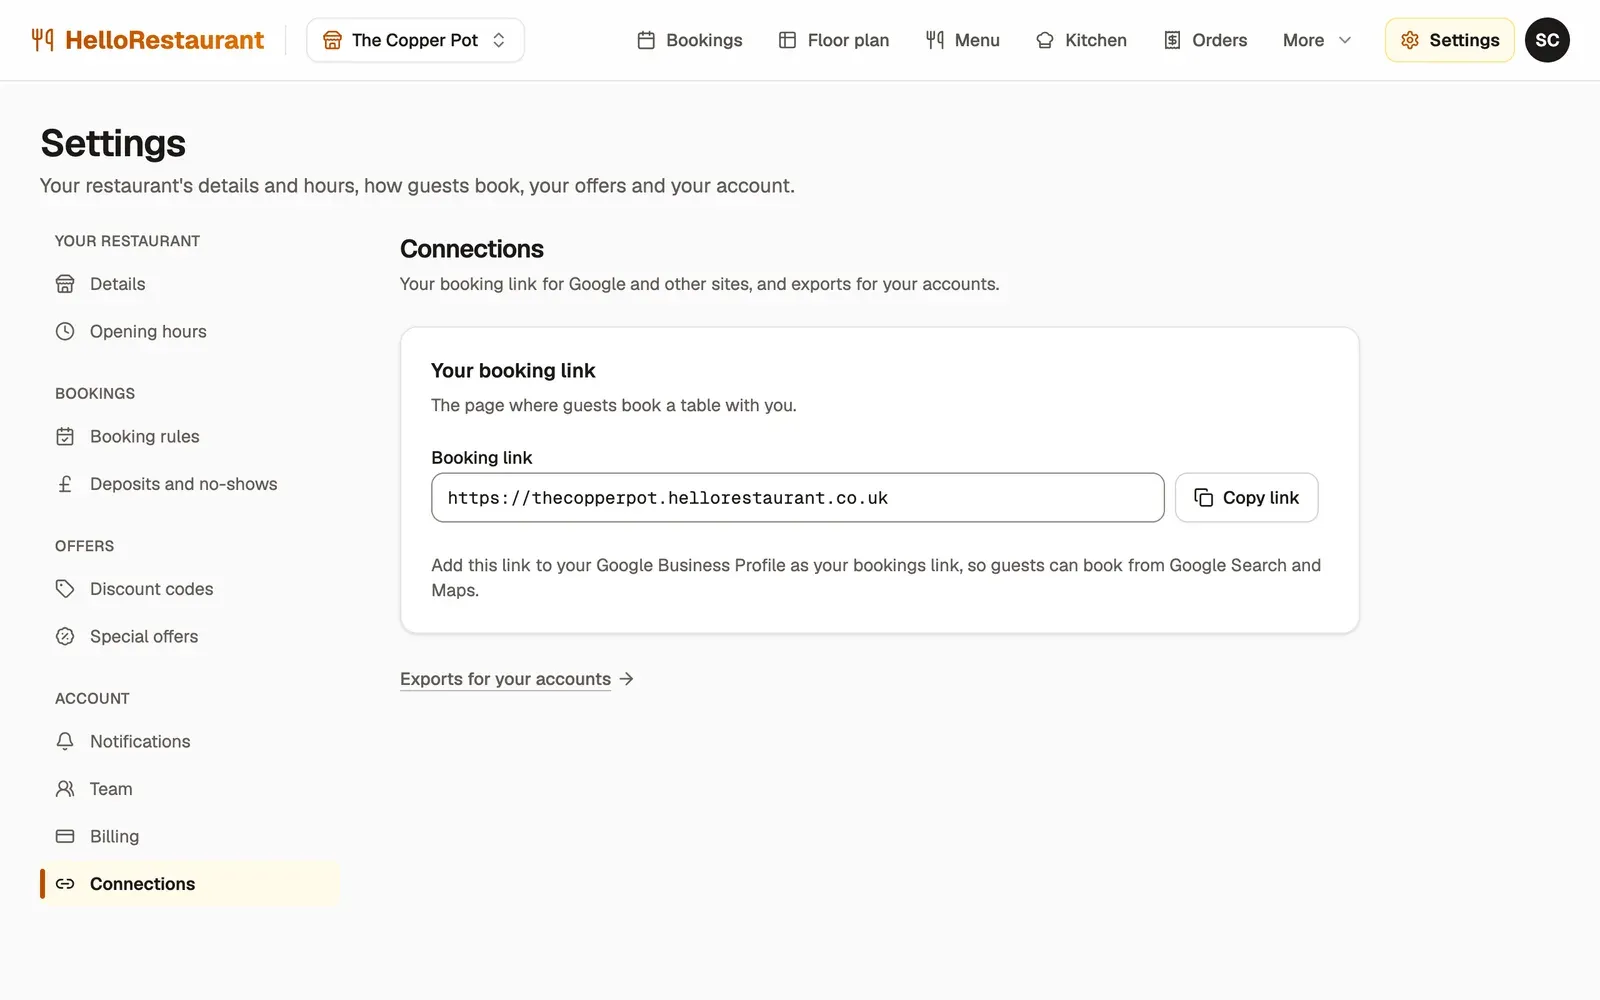The height and width of the screenshot is (1000, 1600).
Task: Select Discount codes in the sidebar
Action: click(190, 589)
